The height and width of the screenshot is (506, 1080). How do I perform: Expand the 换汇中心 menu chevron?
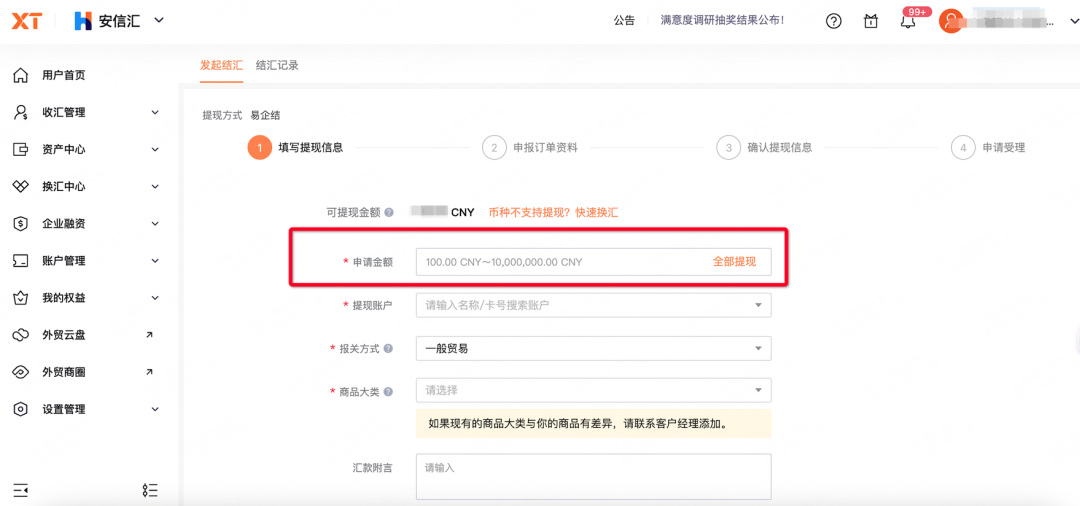(x=155, y=187)
